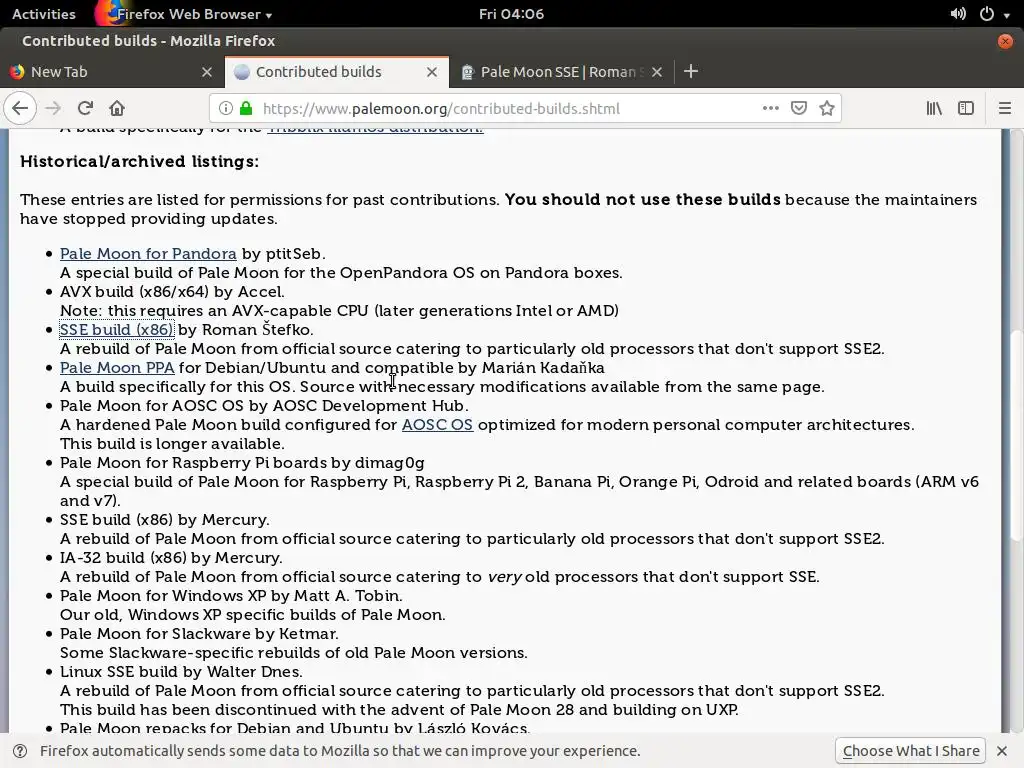Click the bold 'You should not use these builds' text

coord(643,199)
